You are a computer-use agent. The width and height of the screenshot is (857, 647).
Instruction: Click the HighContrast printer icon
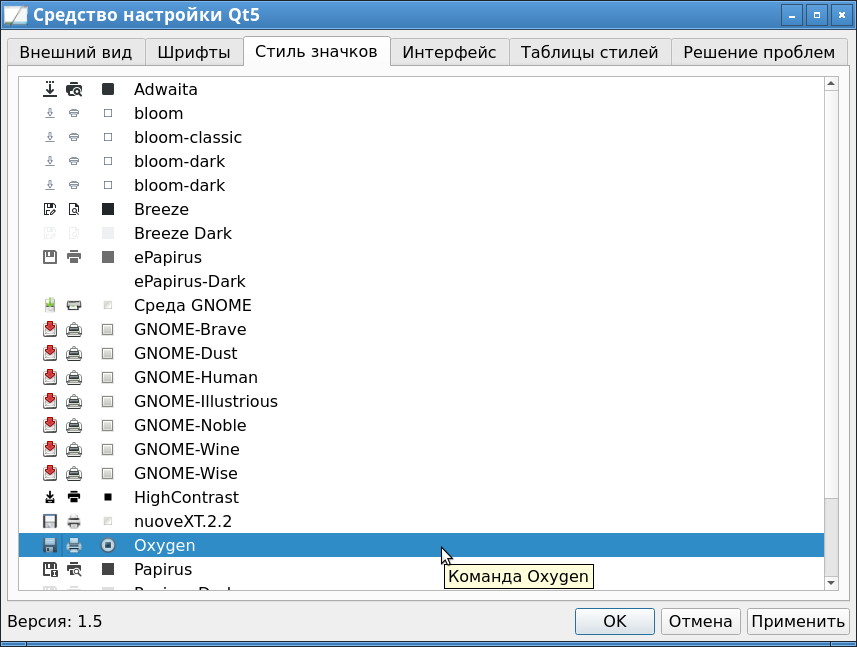[74, 497]
